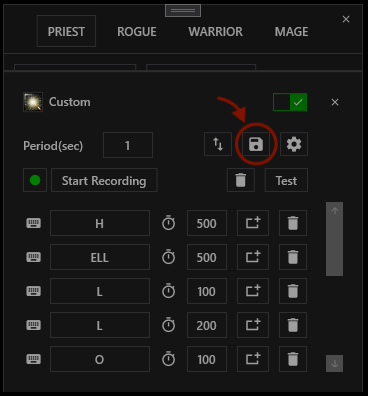Screen dimensions: 368x396
Task: Click the keyboard icon for the O row
Action: click(x=34, y=359)
